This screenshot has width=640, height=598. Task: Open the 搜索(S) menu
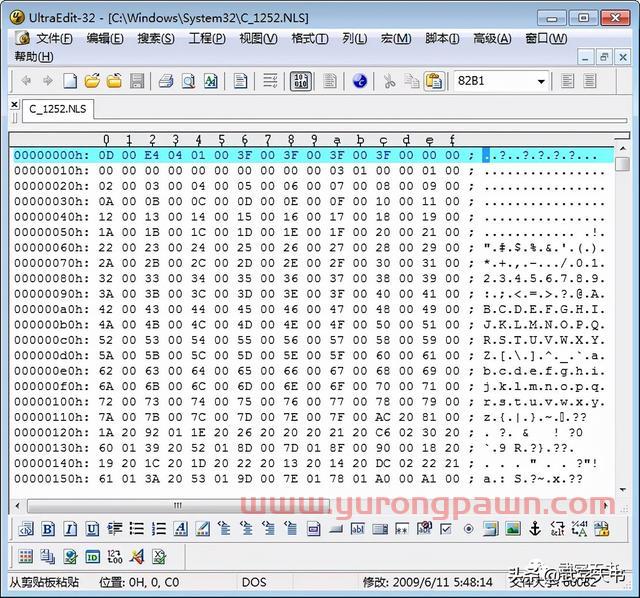tap(156, 38)
